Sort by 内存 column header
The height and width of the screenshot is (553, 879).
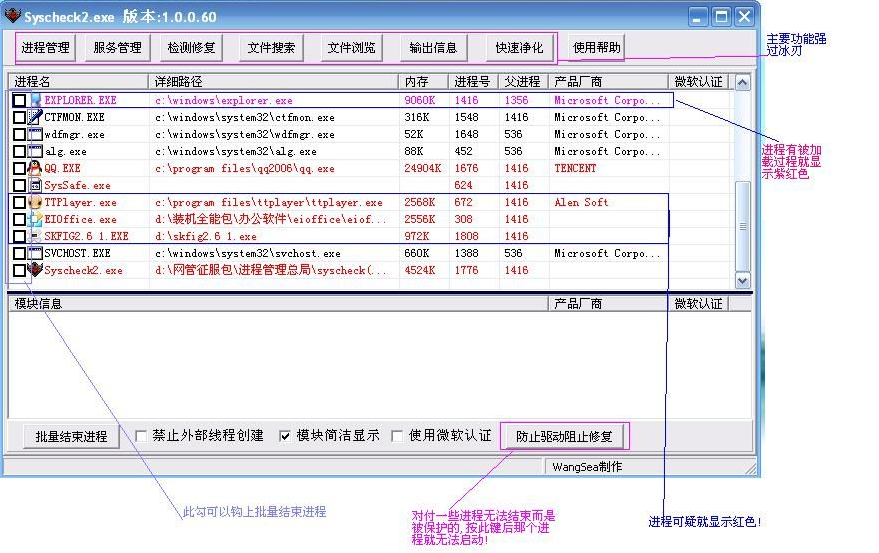coord(424,82)
